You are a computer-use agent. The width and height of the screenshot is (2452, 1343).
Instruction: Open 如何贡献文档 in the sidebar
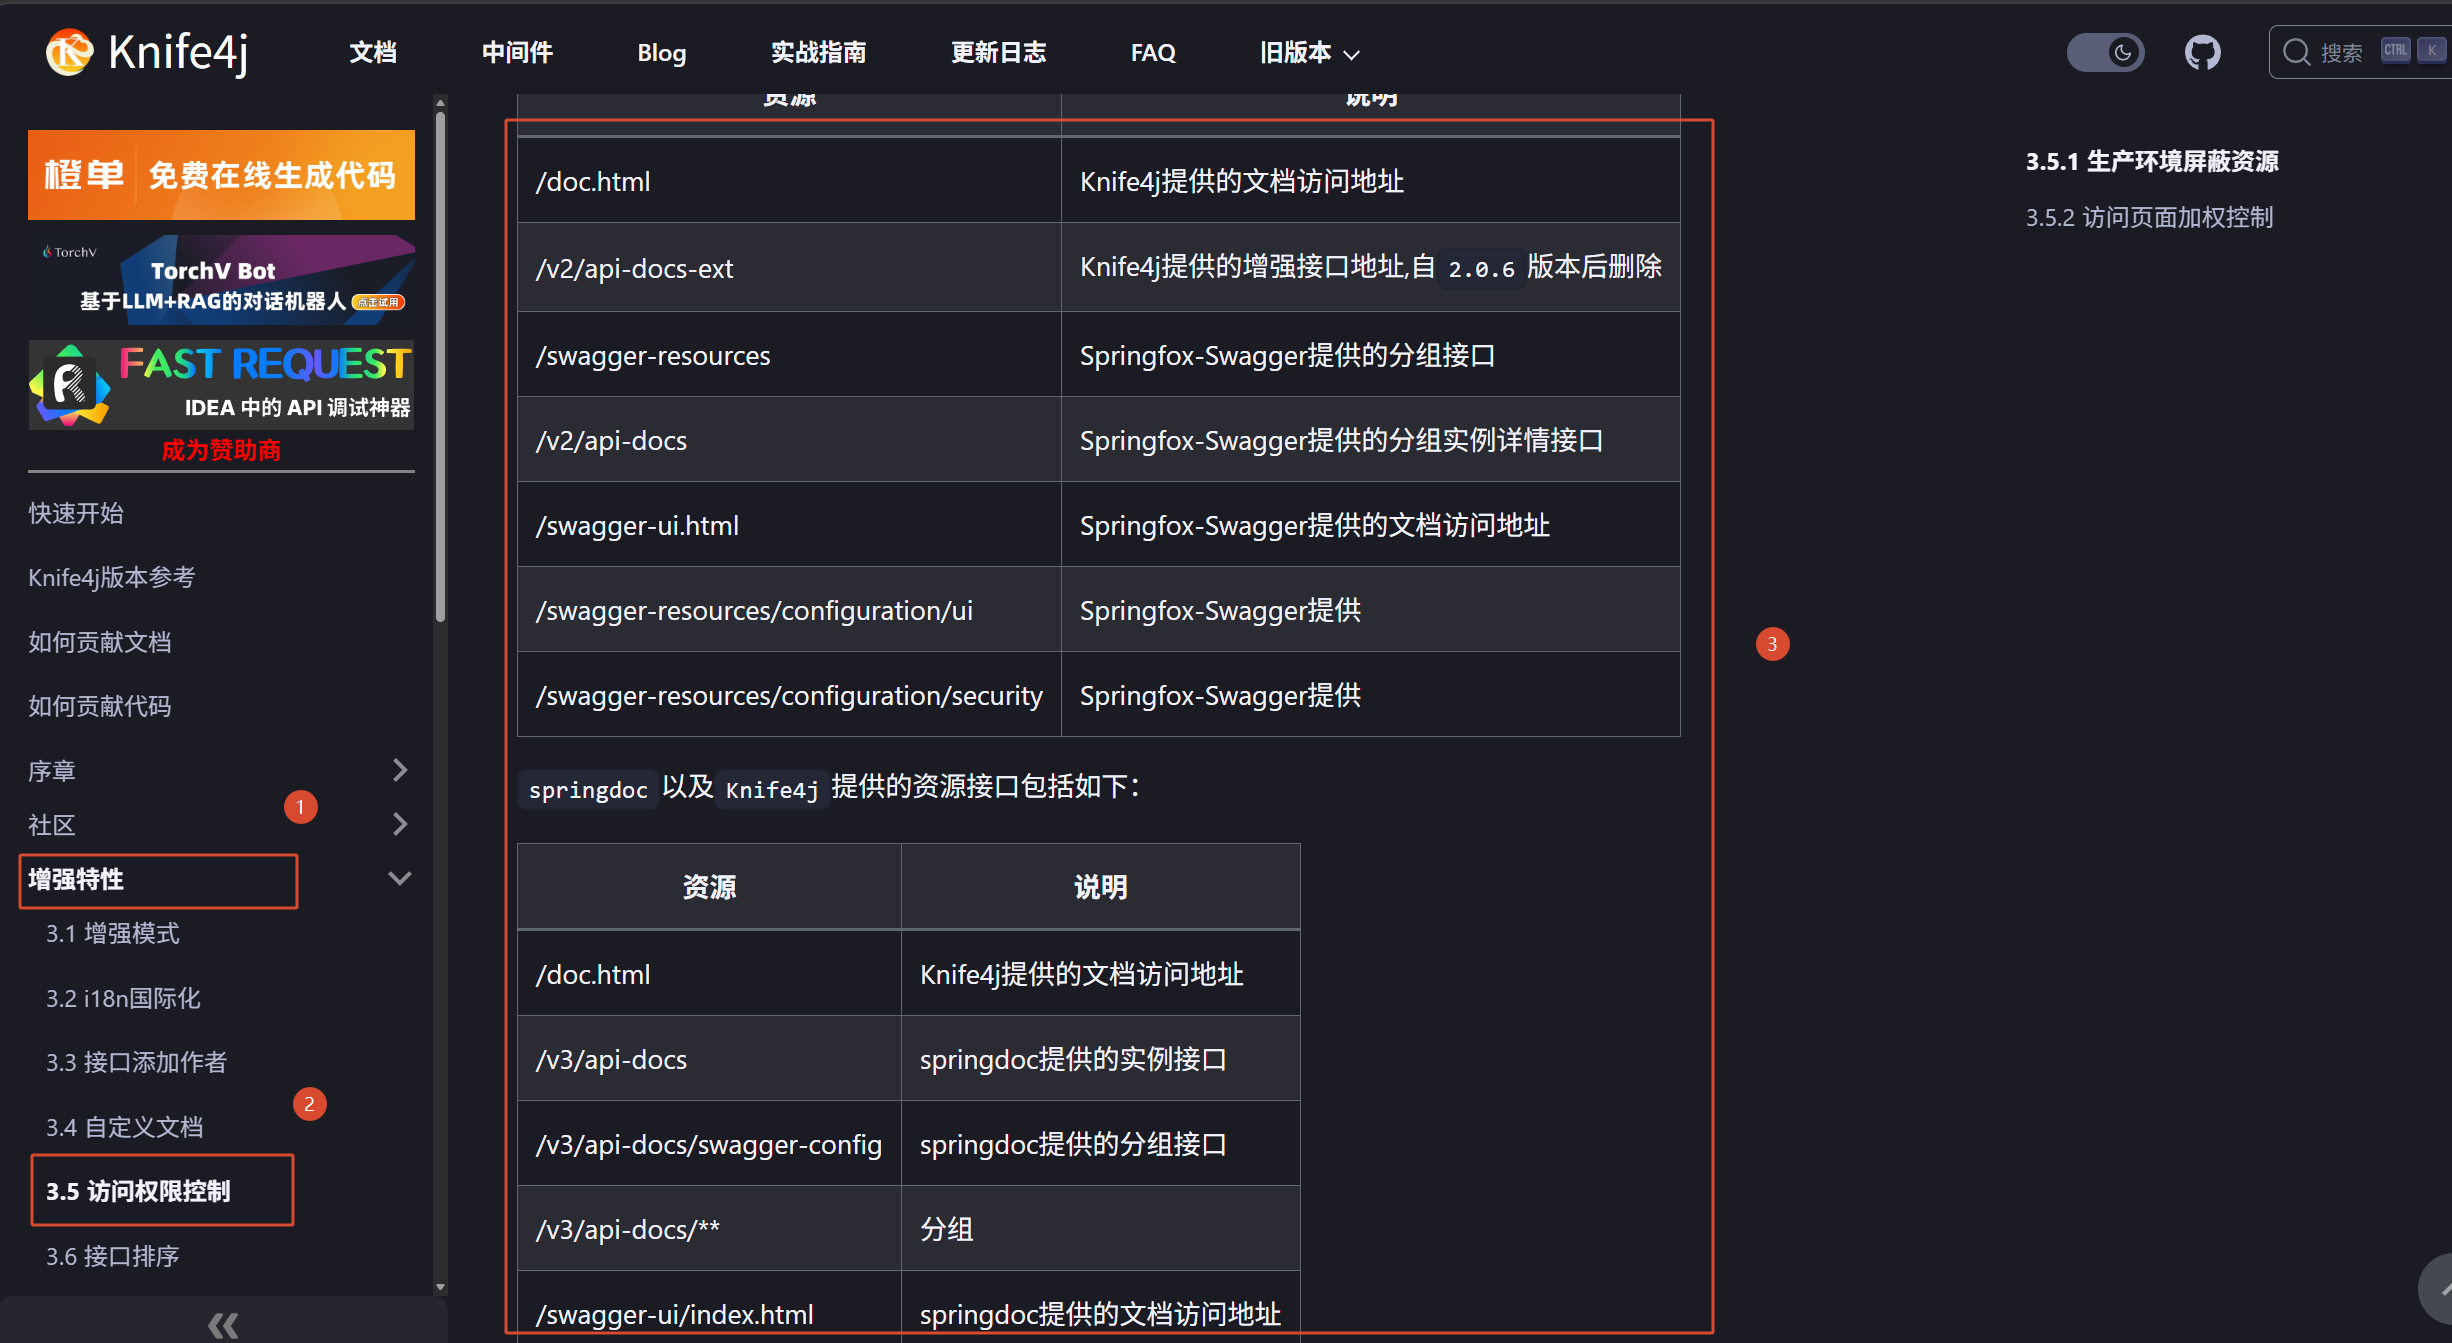click(x=100, y=642)
